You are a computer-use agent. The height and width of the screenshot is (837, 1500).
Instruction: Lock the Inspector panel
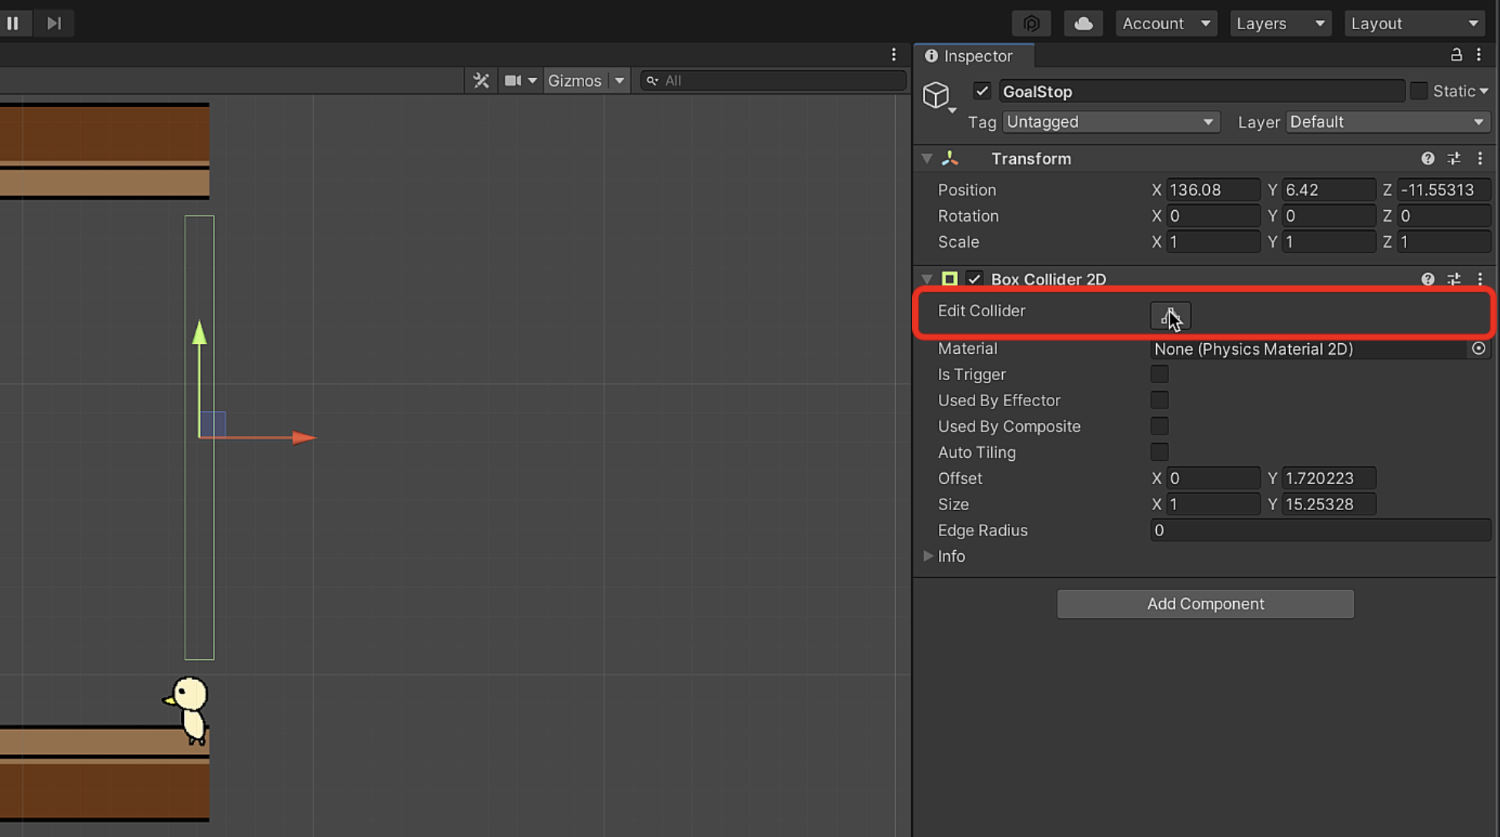[x=1456, y=55]
